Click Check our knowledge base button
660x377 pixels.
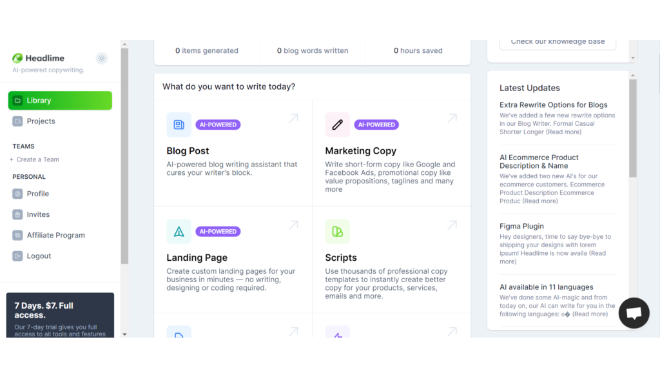point(558,44)
